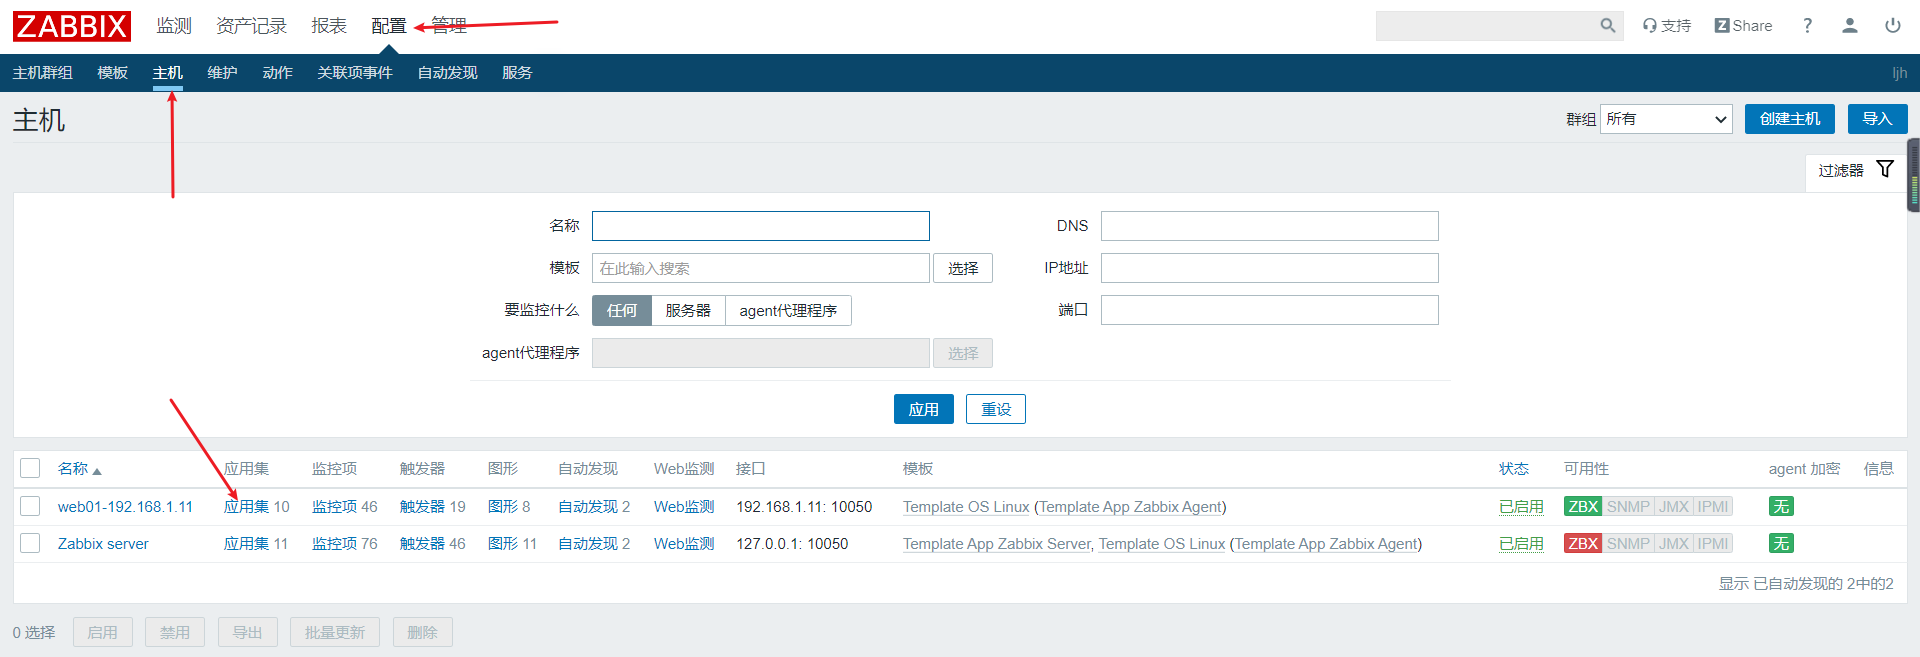
Task: Open the web01-192.168.1.11 host link
Action: tap(125, 507)
